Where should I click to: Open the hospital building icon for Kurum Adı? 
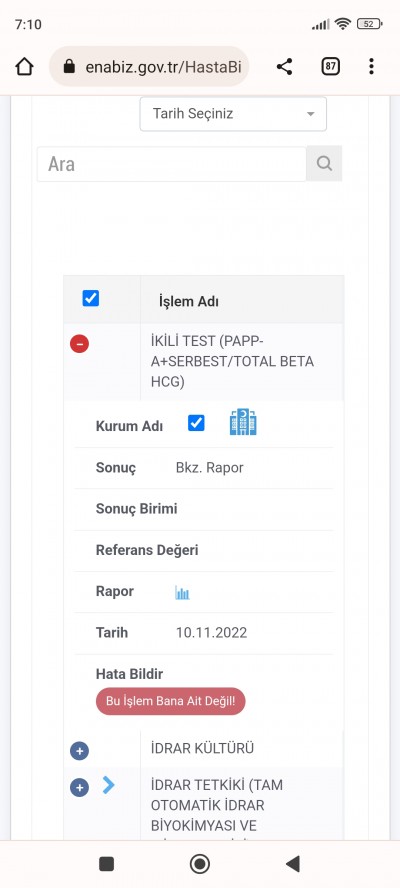tap(243, 422)
